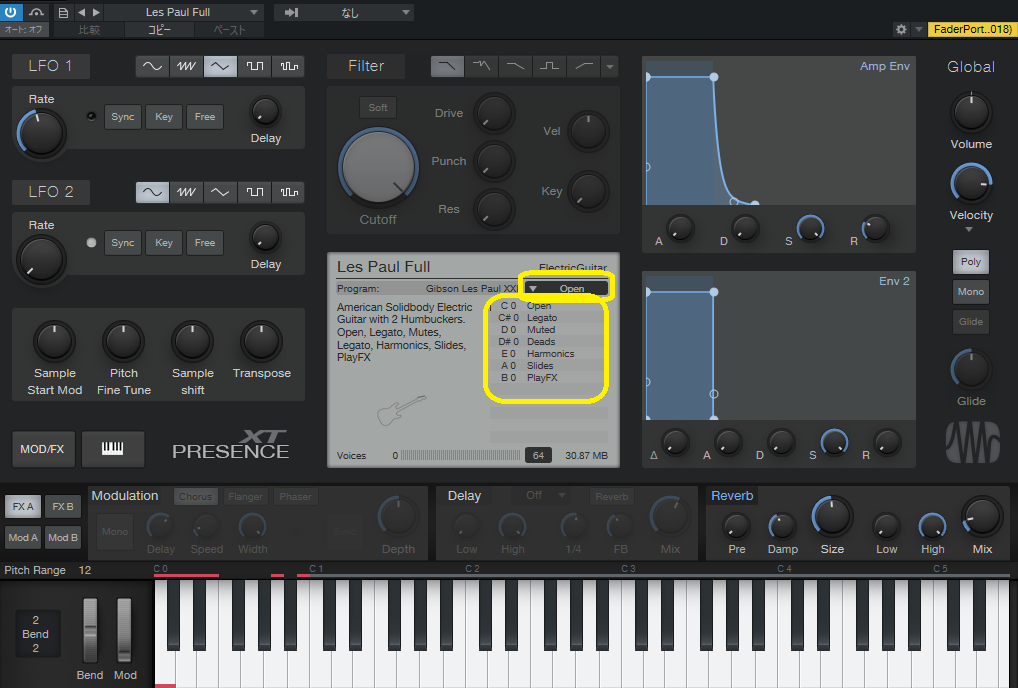Select LFO 2 triangle waveform icon
This screenshot has width=1018, height=688.
point(220,192)
